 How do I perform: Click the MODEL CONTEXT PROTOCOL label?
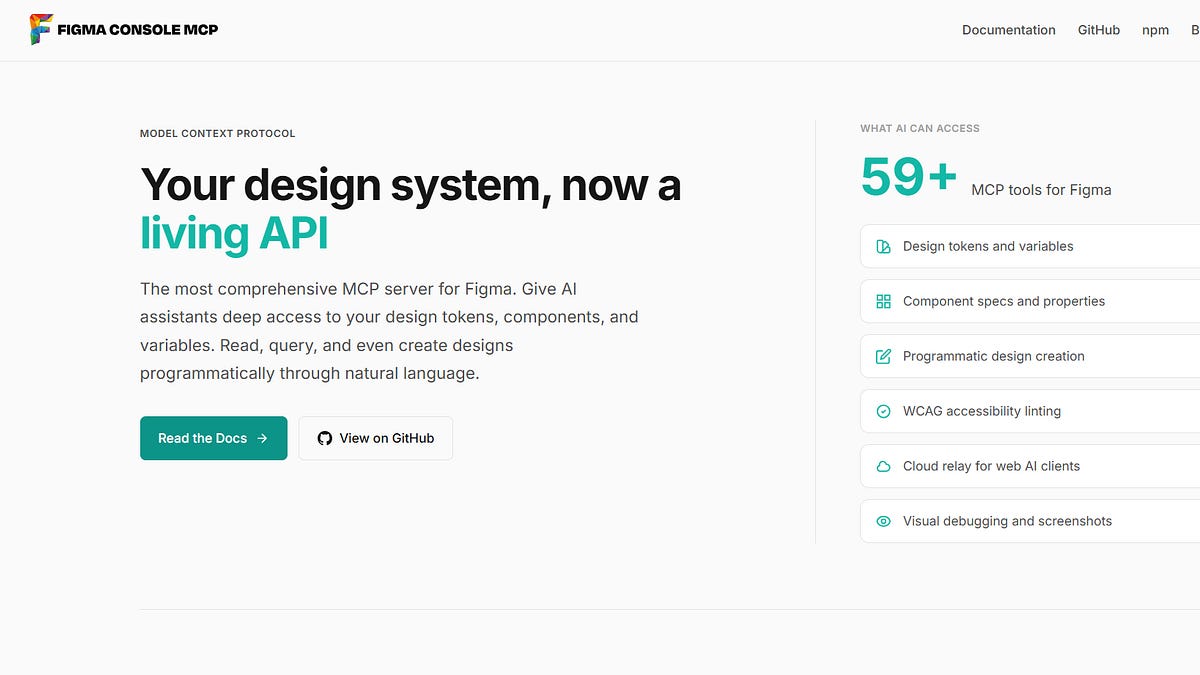pyautogui.click(x=218, y=133)
